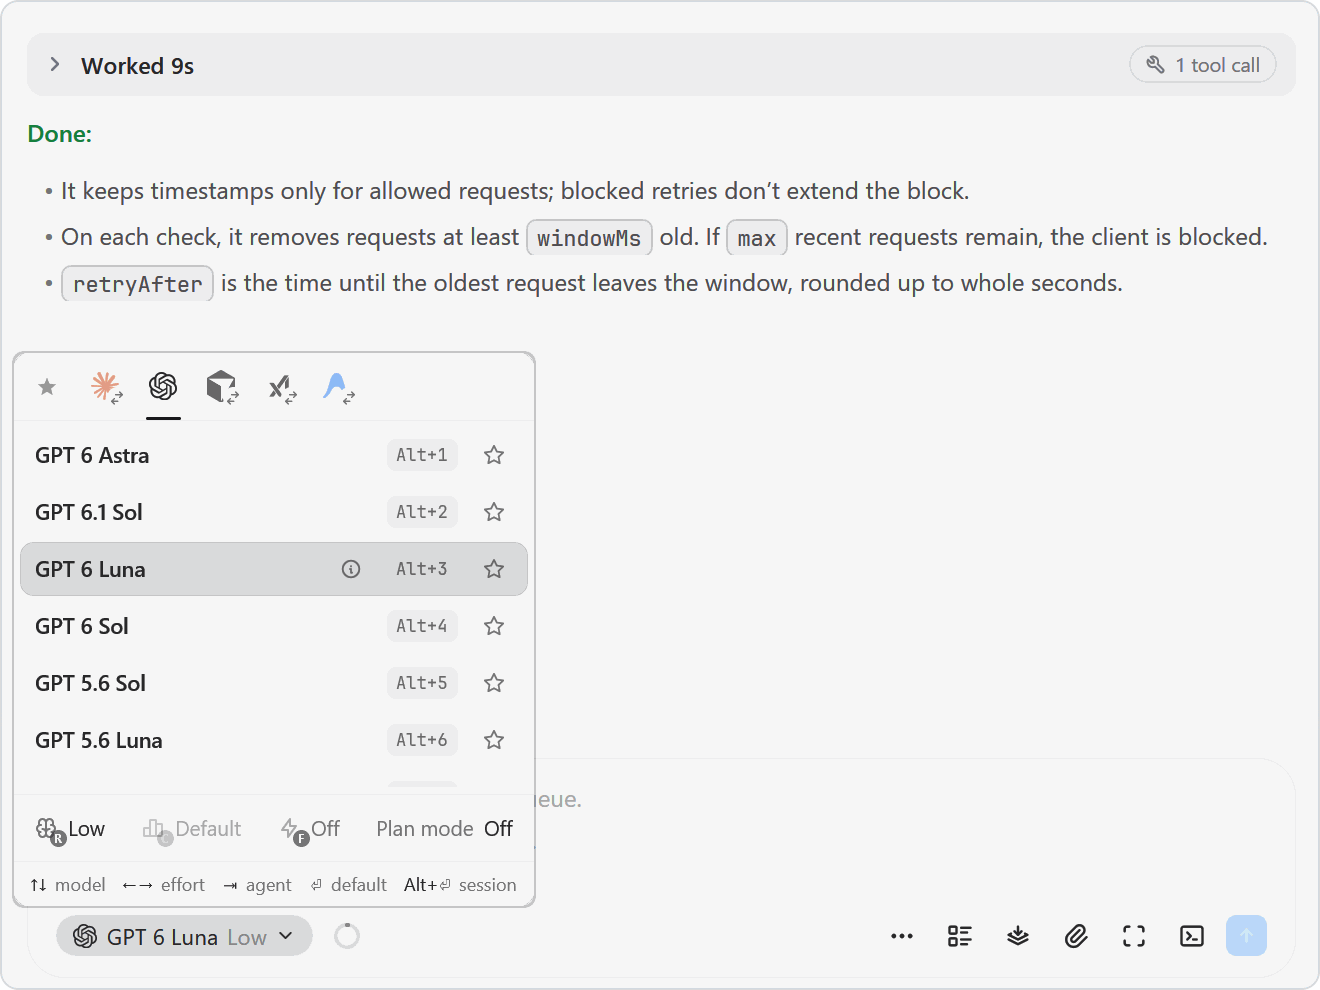
Task: Toggle the fast mode Off setting
Action: (310, 829)
